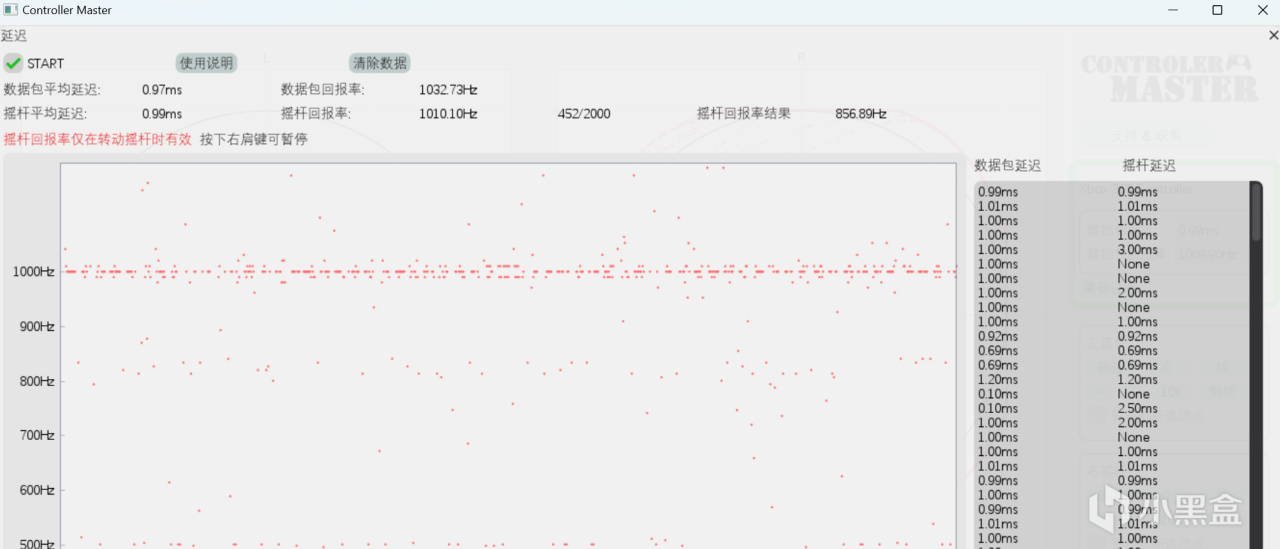
Task: Click the 数据包延迟 column header
Action: 1008,166
